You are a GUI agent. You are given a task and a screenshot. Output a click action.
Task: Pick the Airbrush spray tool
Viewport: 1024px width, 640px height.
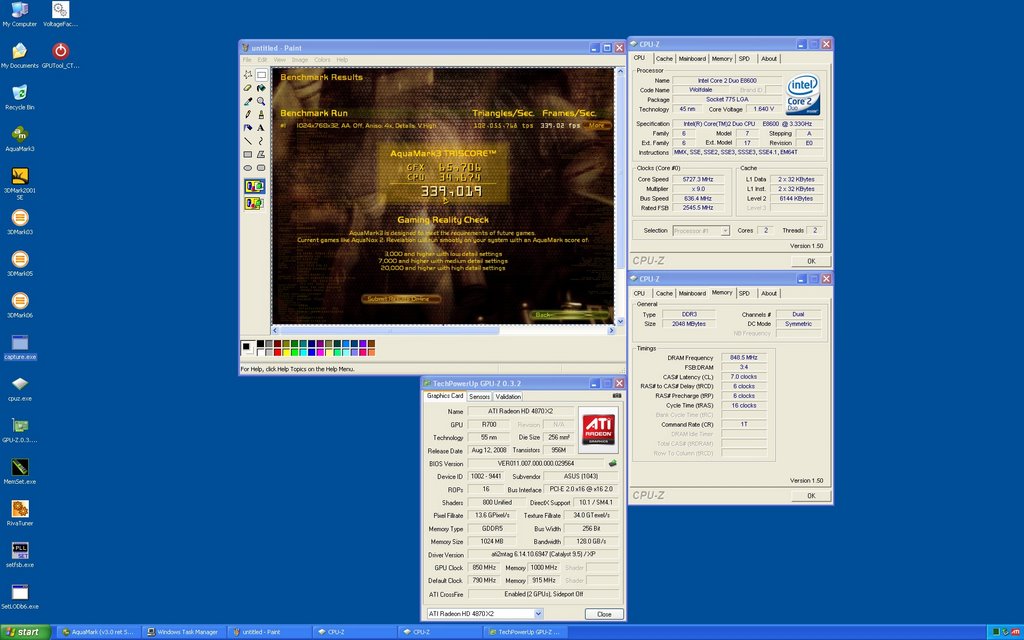click(x=248, y=128)
